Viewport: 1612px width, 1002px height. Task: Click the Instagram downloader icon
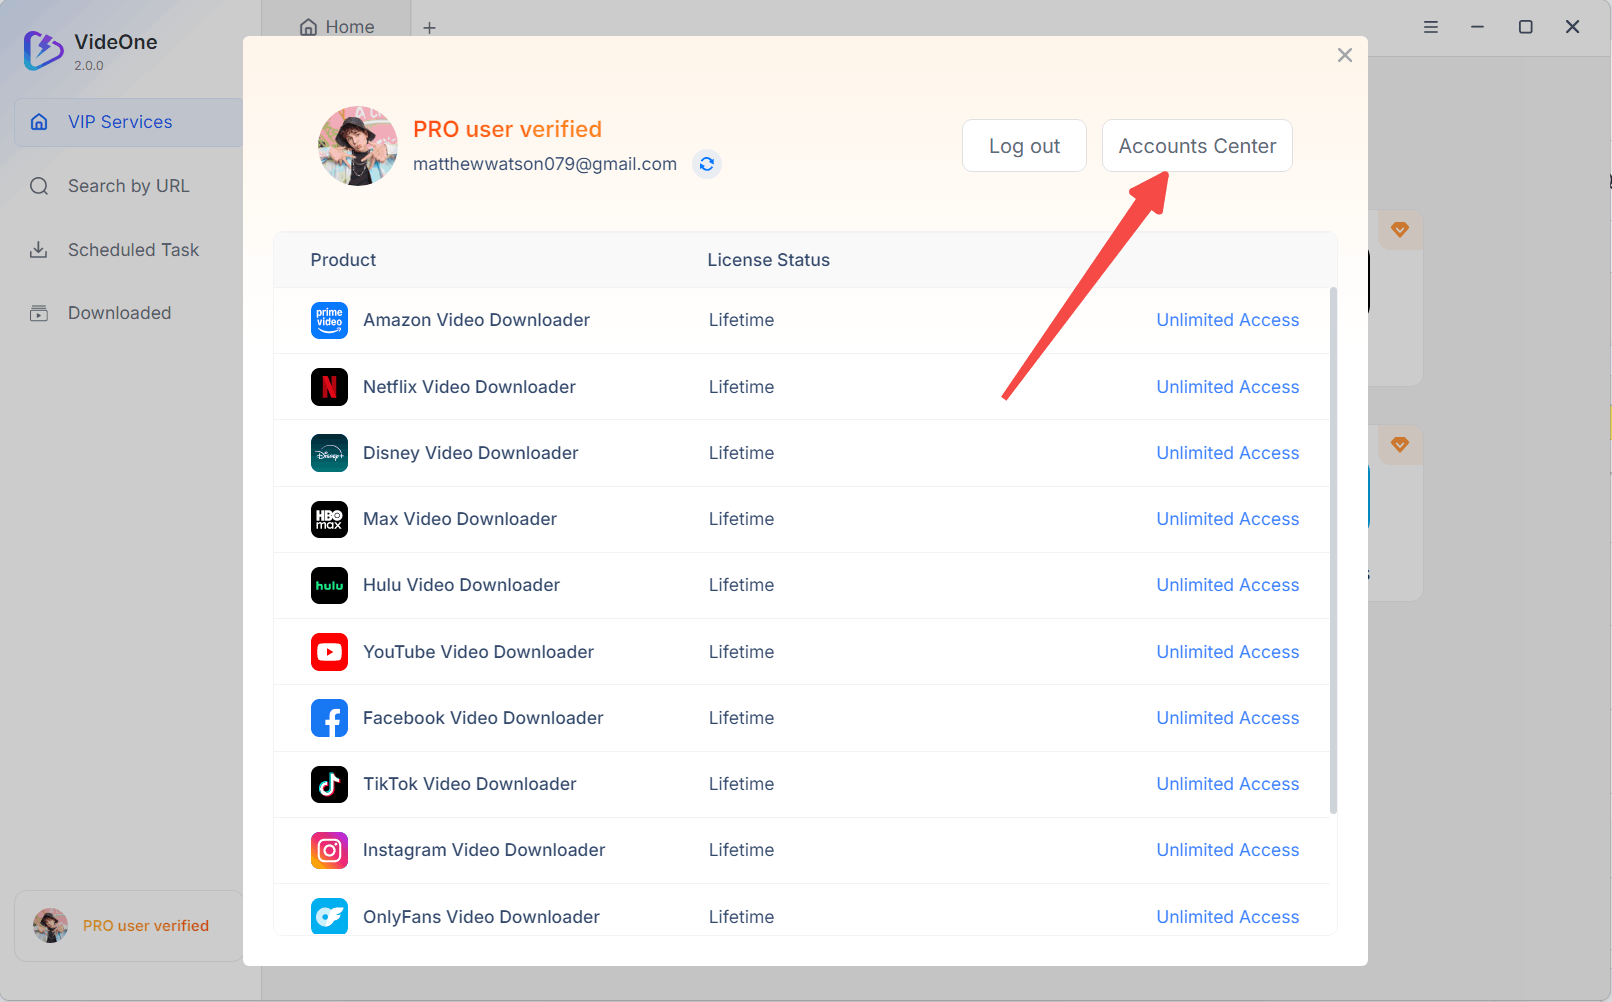(x=329, y=850)
